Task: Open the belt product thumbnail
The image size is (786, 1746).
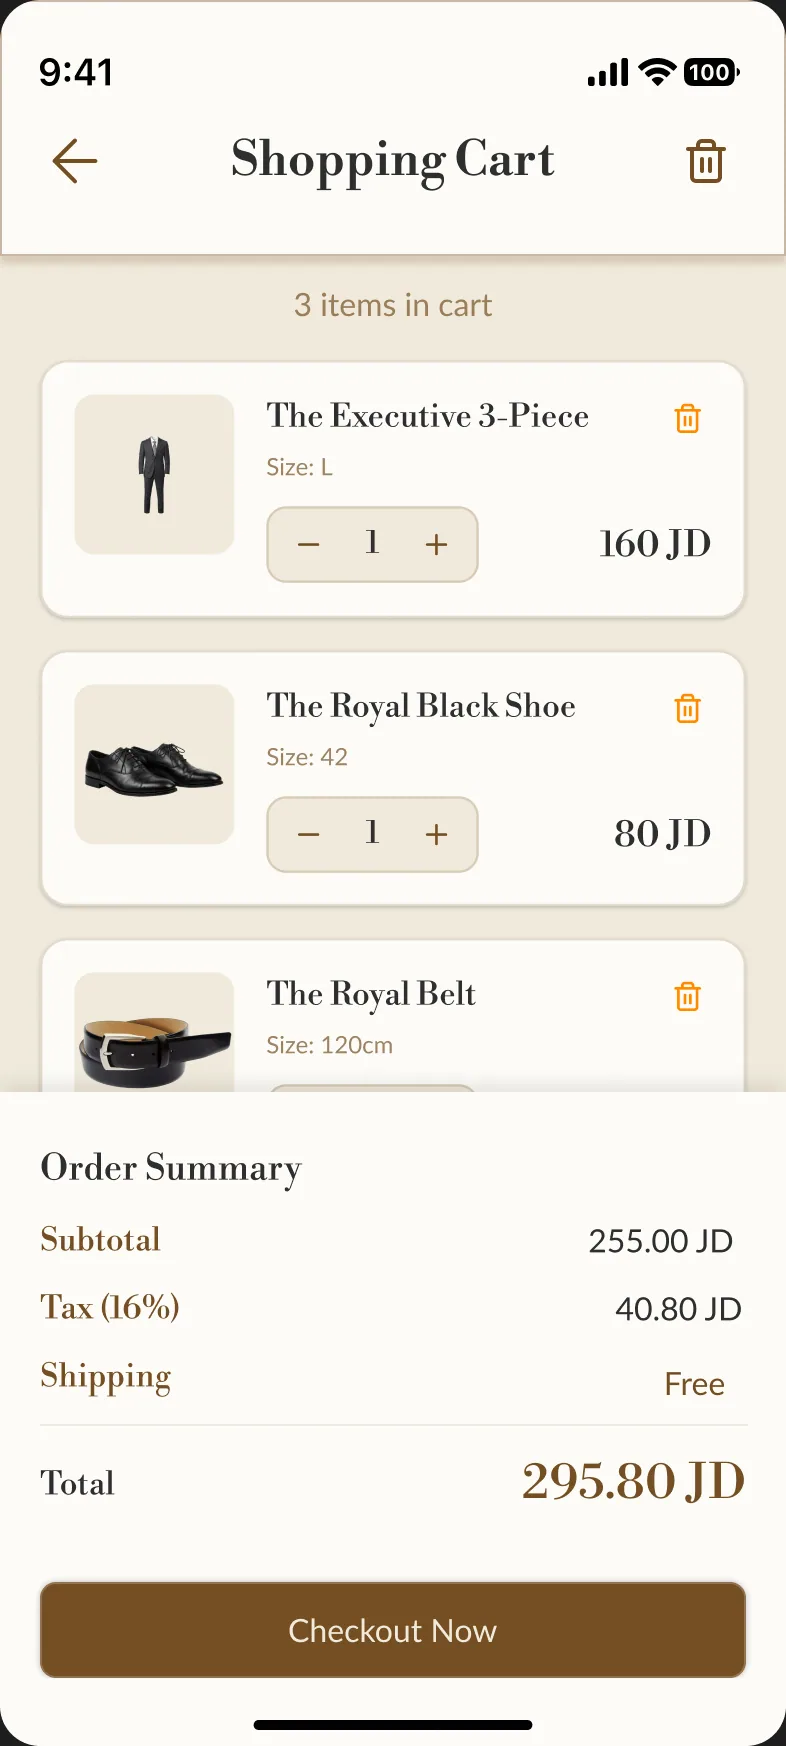Action: click(x=154, y=1032)
